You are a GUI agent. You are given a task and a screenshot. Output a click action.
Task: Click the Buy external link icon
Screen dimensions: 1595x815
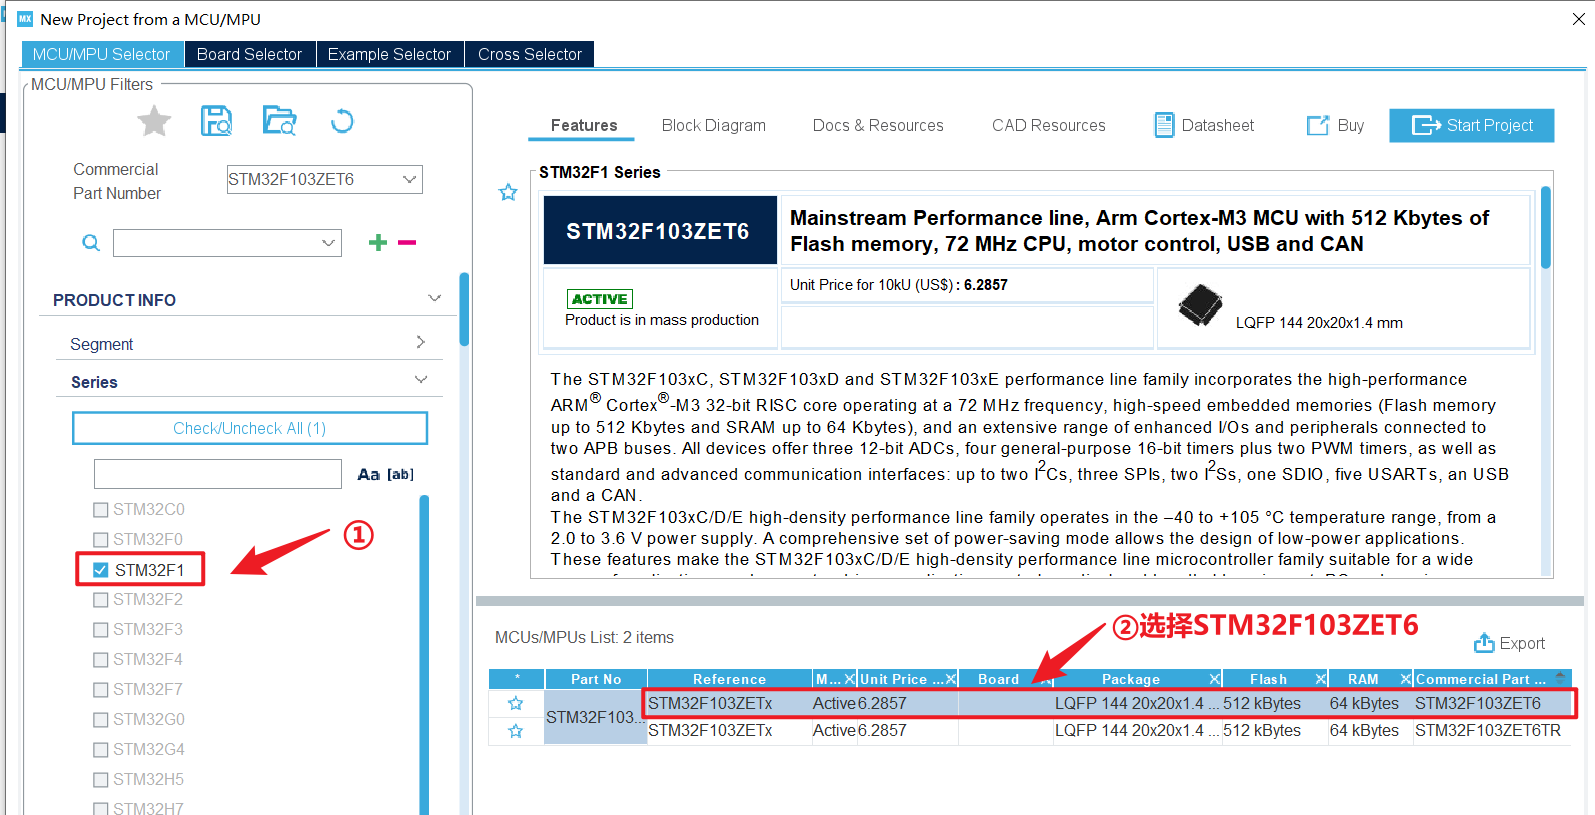click(1318, 125)
